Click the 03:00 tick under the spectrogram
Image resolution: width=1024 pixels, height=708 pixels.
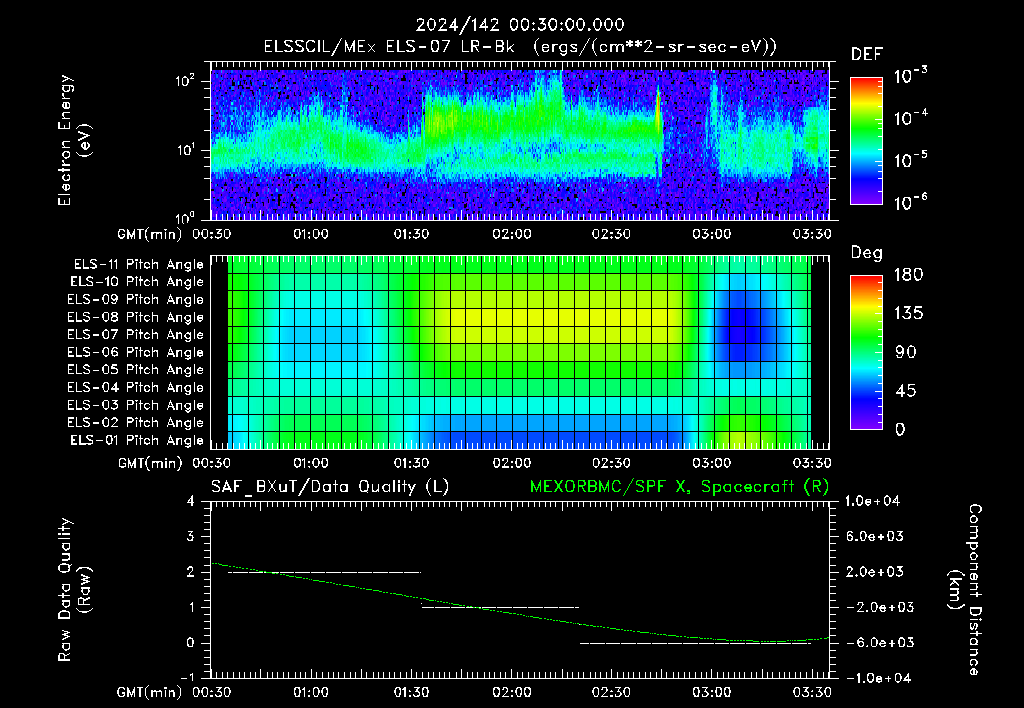coord(712,234)
